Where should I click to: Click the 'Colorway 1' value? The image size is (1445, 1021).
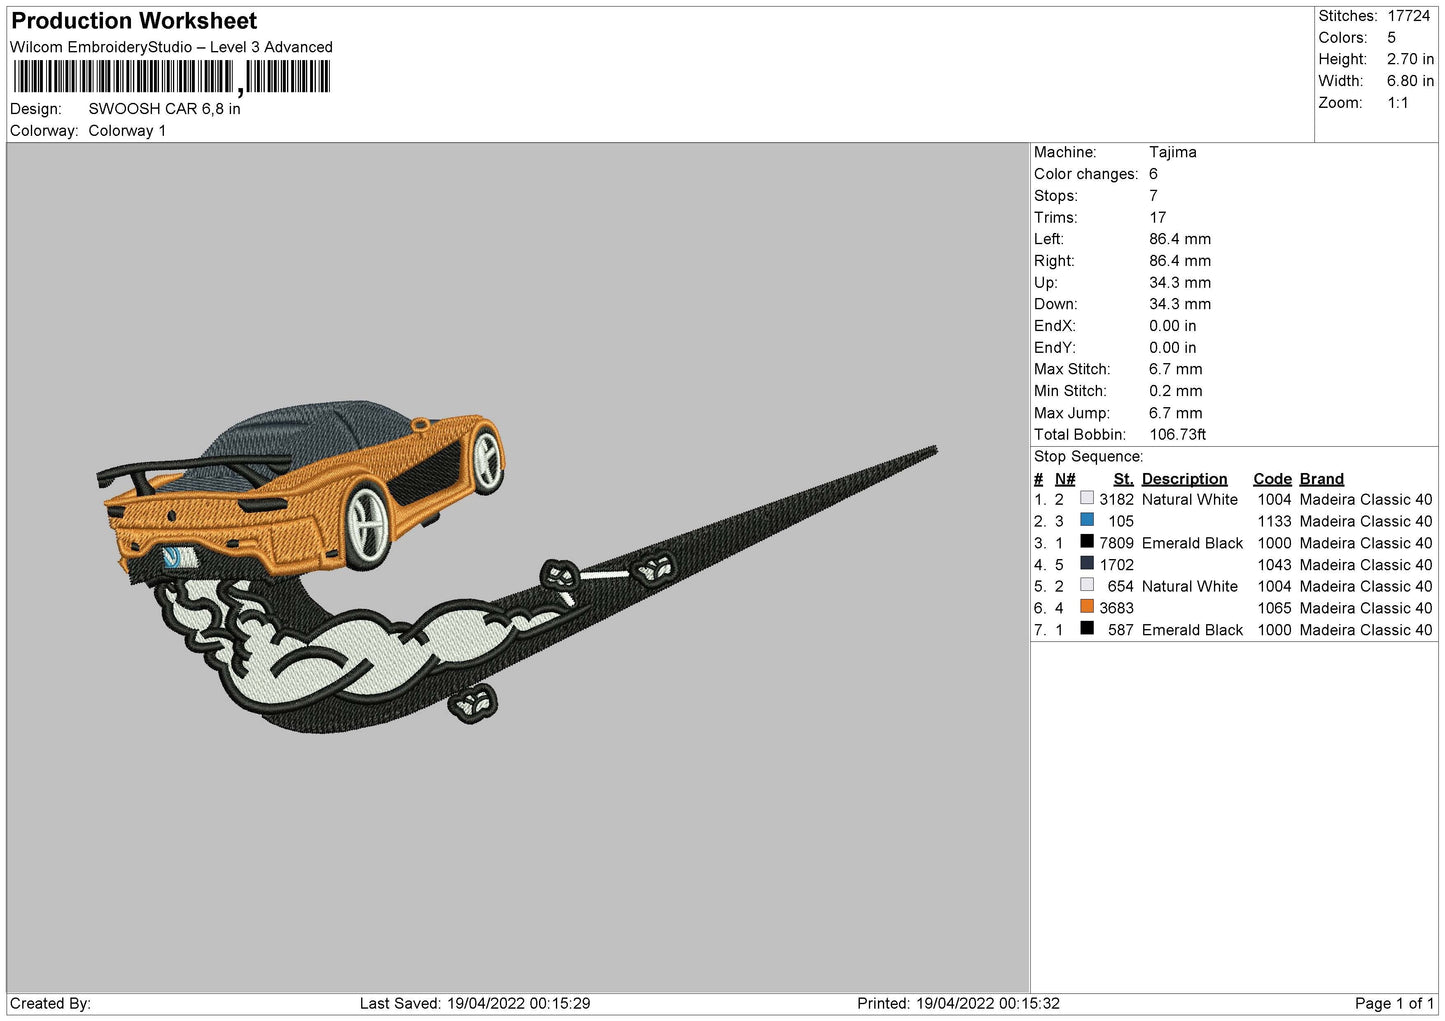point(128,131)
